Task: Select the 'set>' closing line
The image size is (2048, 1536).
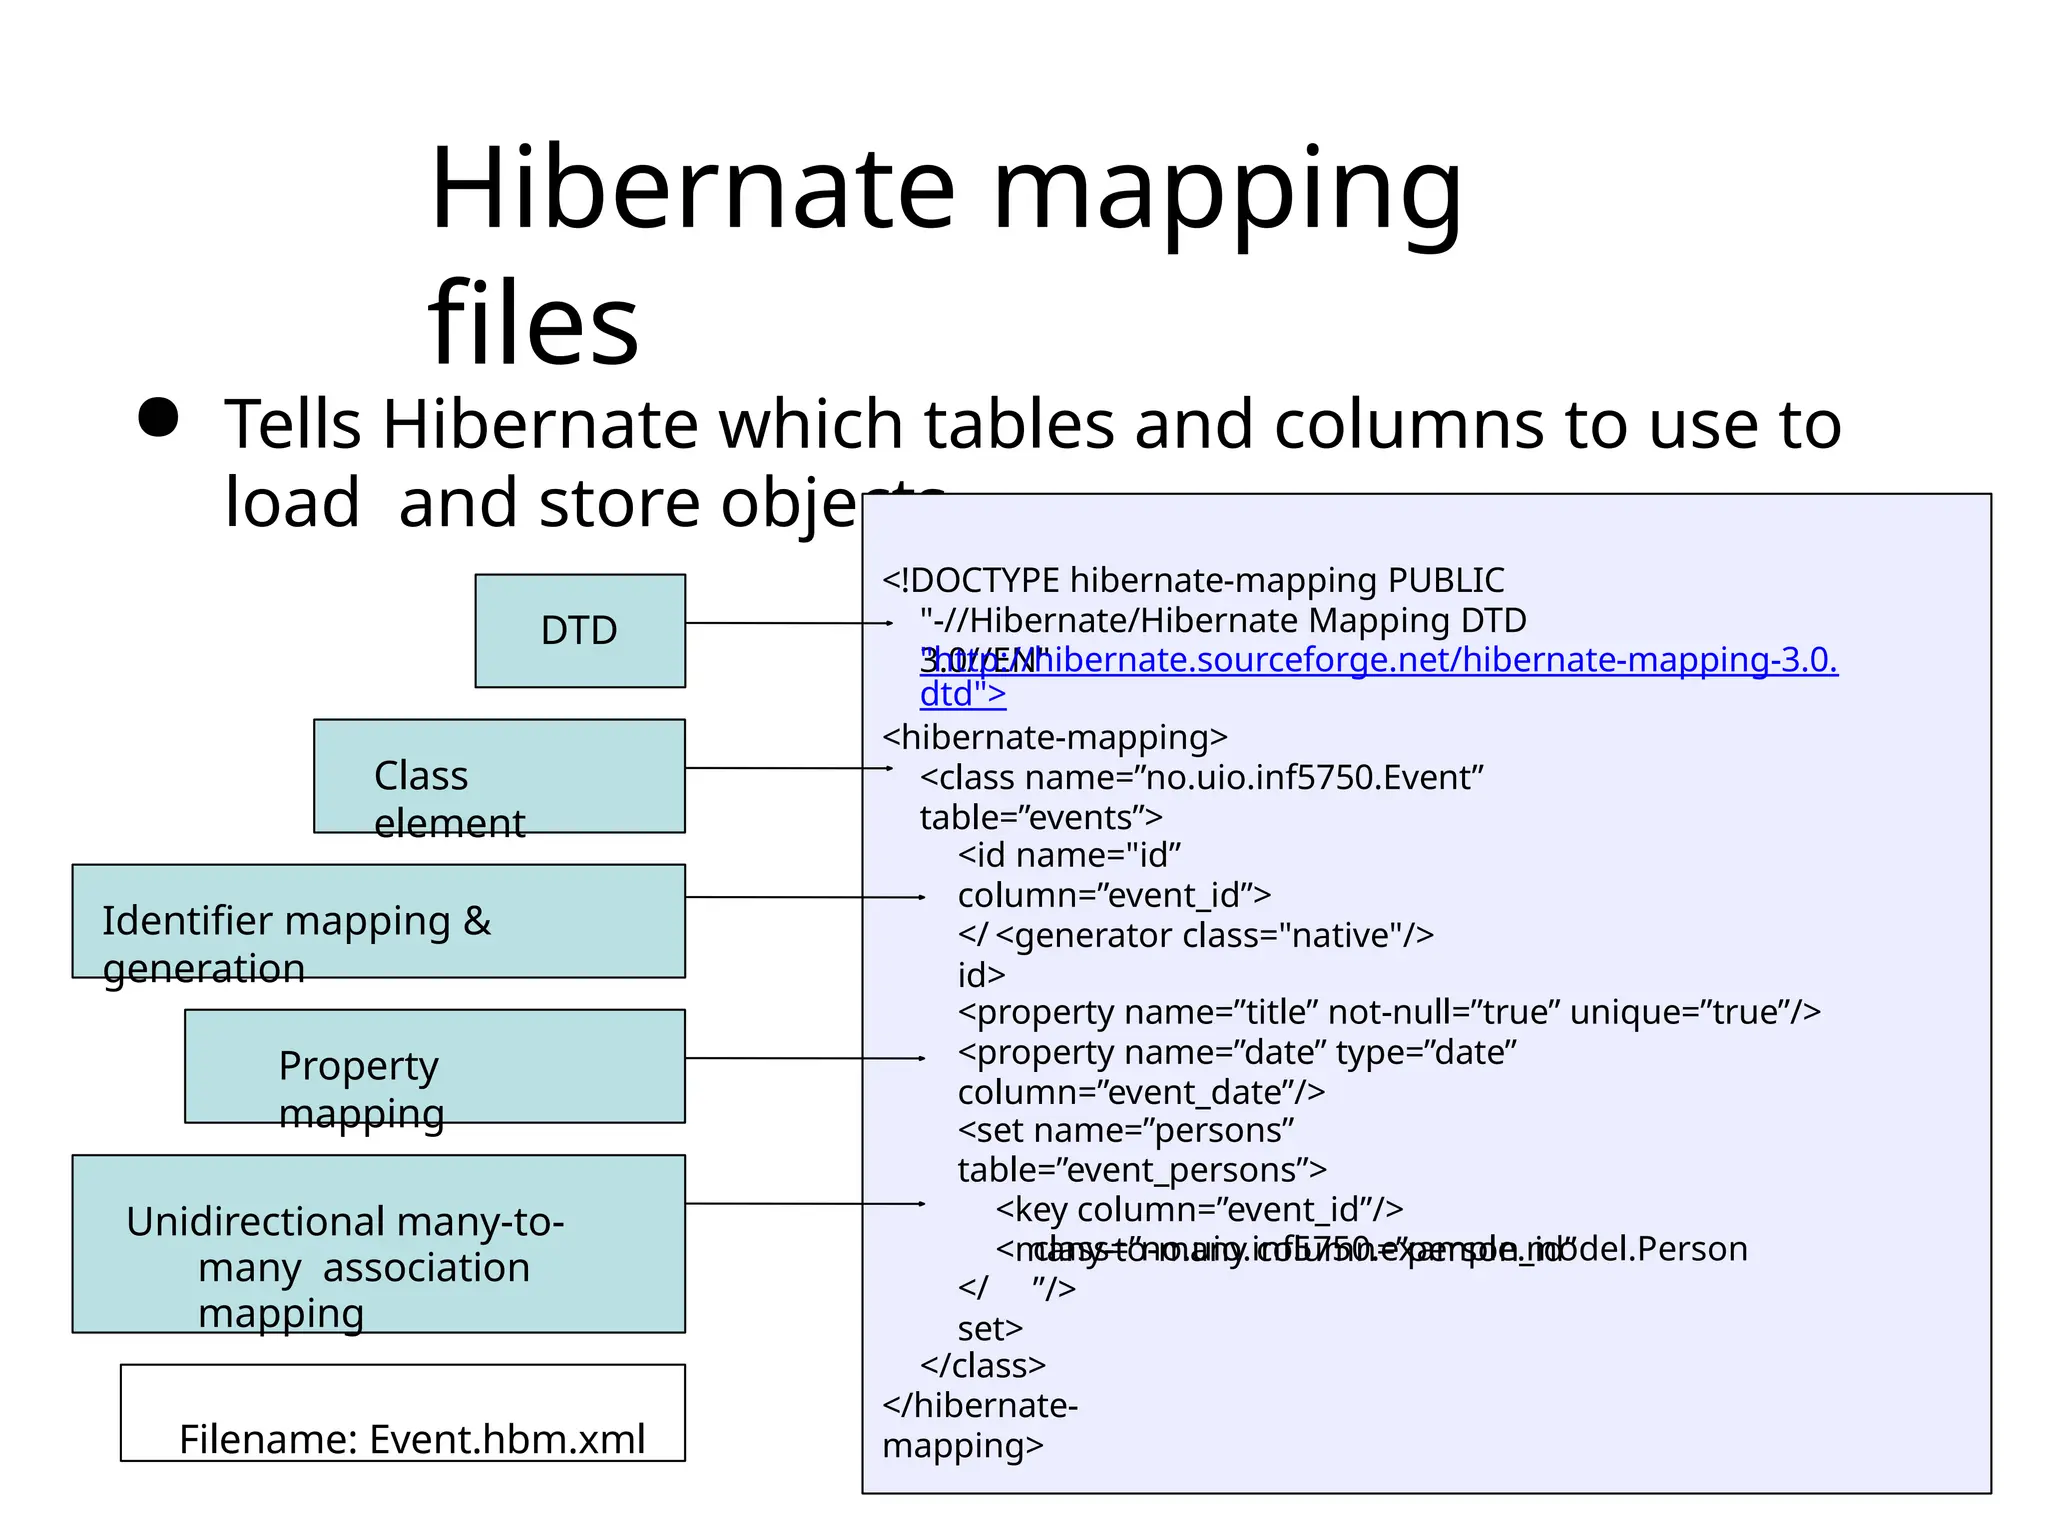Action: click(x=990, y=1328)
